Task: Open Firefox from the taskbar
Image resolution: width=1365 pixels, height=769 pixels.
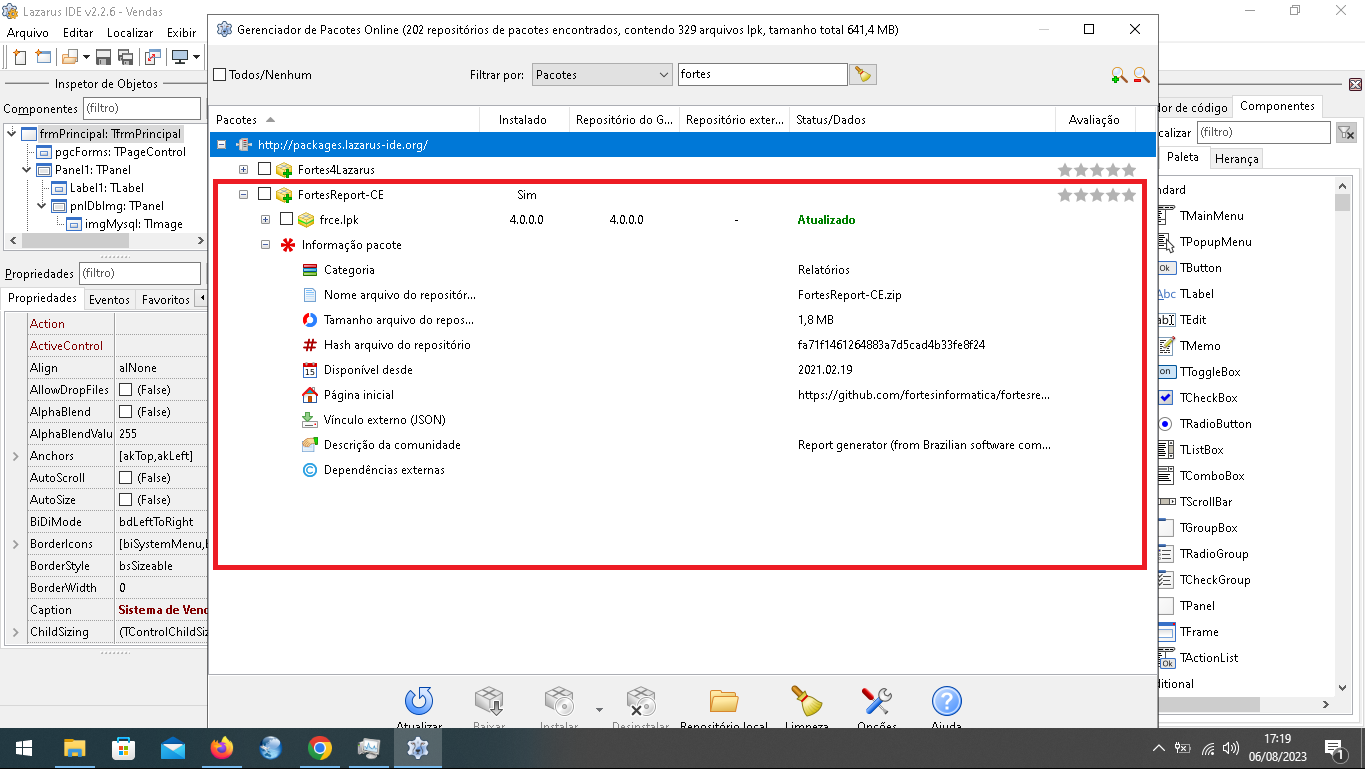Action: [221, 748]
